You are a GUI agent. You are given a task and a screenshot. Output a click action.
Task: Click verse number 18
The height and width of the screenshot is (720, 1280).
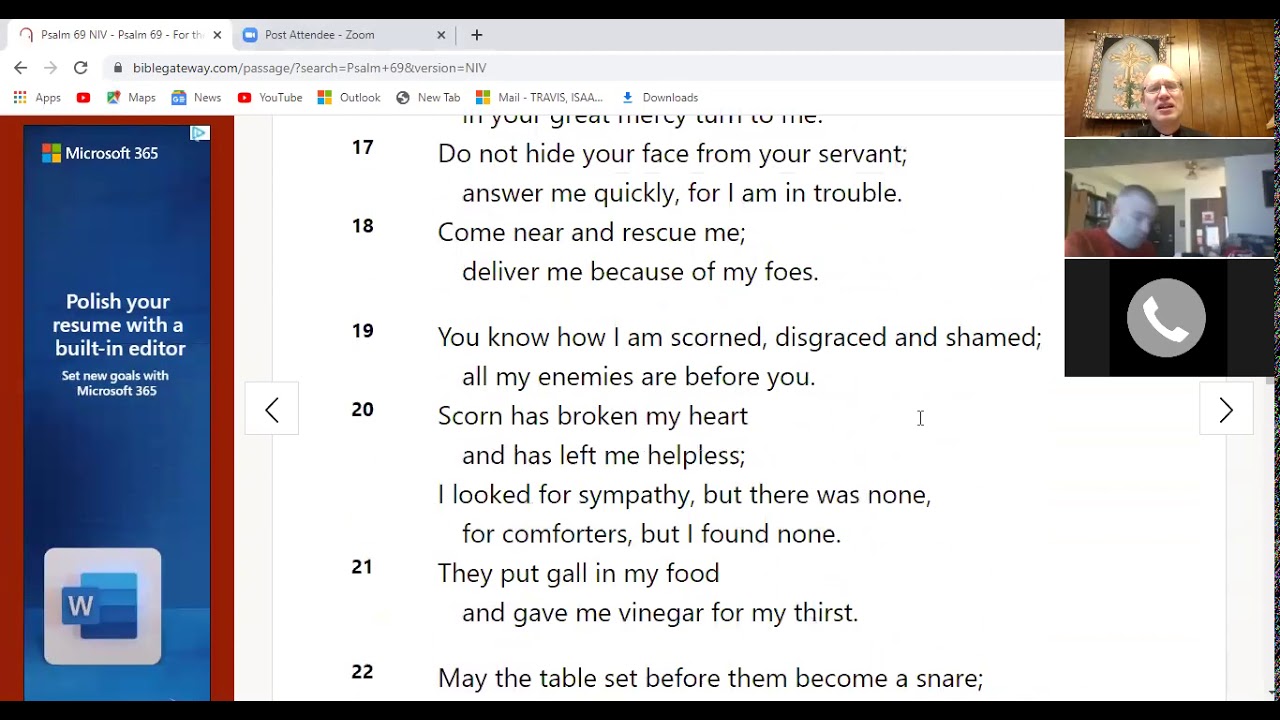click(362, 226)
